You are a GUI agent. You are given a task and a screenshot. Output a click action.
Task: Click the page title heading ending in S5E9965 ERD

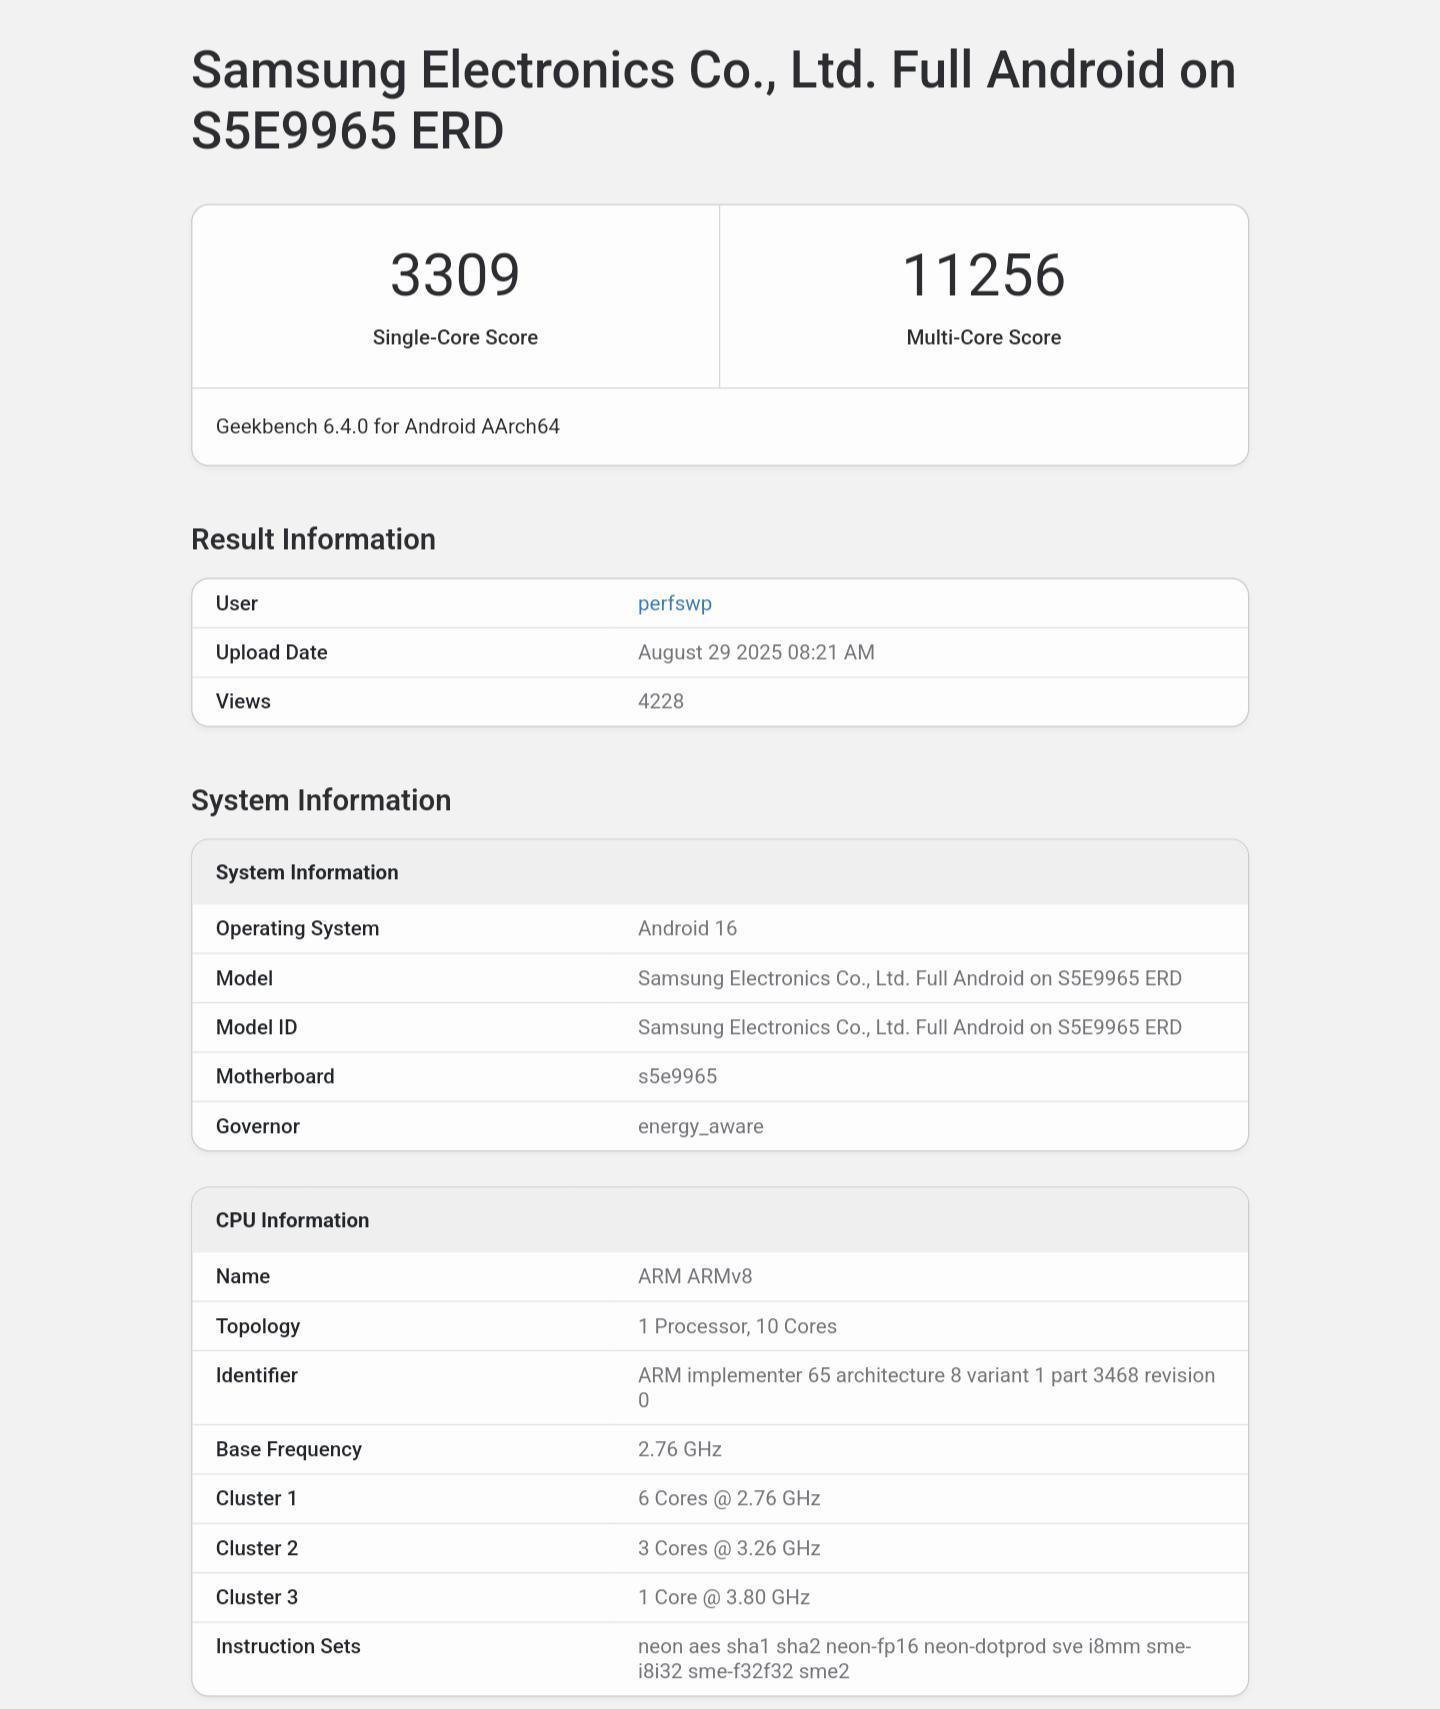tap(714, 100)
